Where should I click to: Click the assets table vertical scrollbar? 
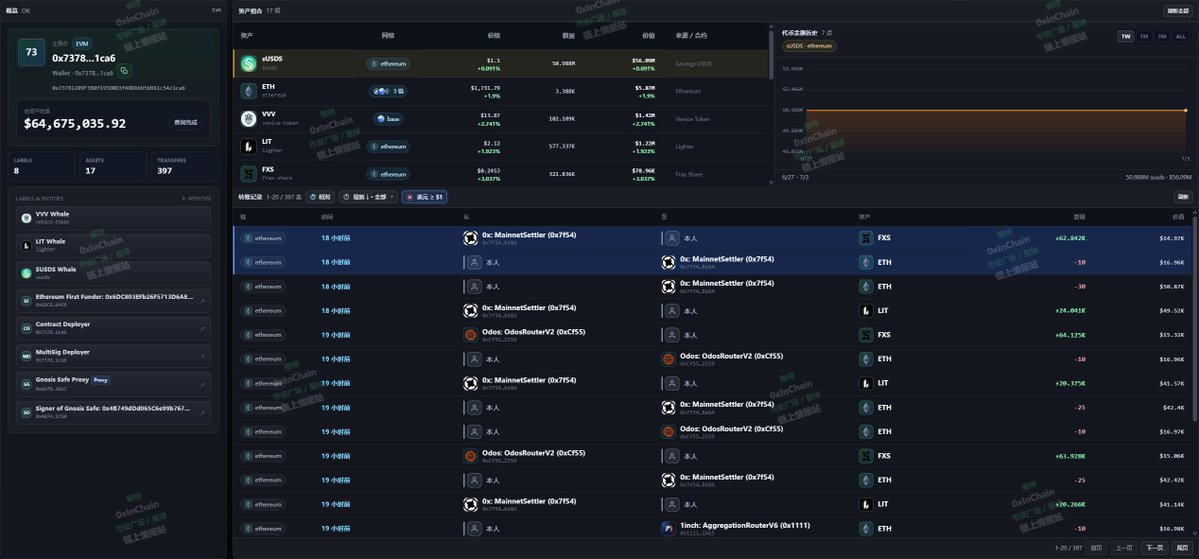click(771, 54)
